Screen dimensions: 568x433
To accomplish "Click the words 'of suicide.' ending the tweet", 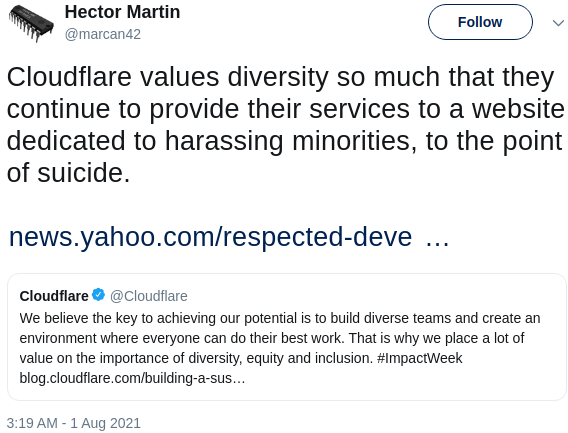I will coord(68,173).
